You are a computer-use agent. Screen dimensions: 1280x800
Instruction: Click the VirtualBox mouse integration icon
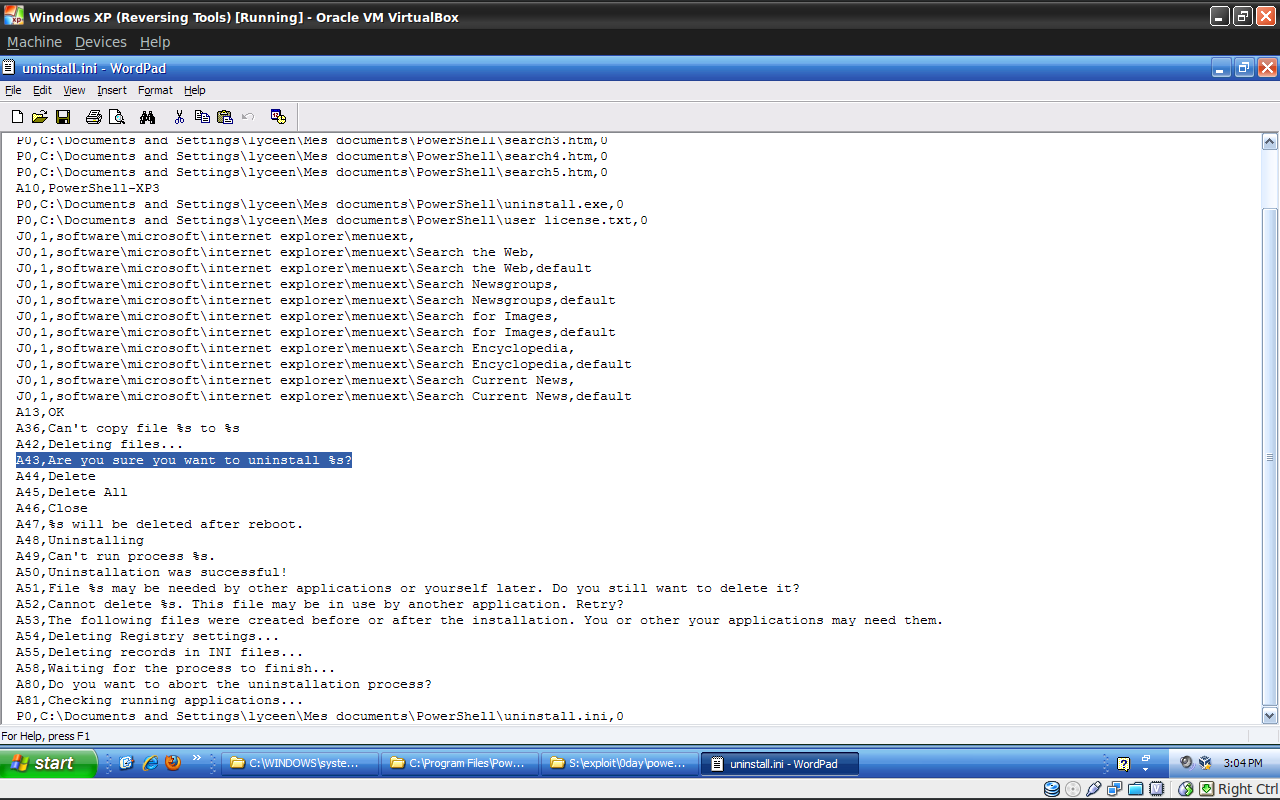[1186, 789]
